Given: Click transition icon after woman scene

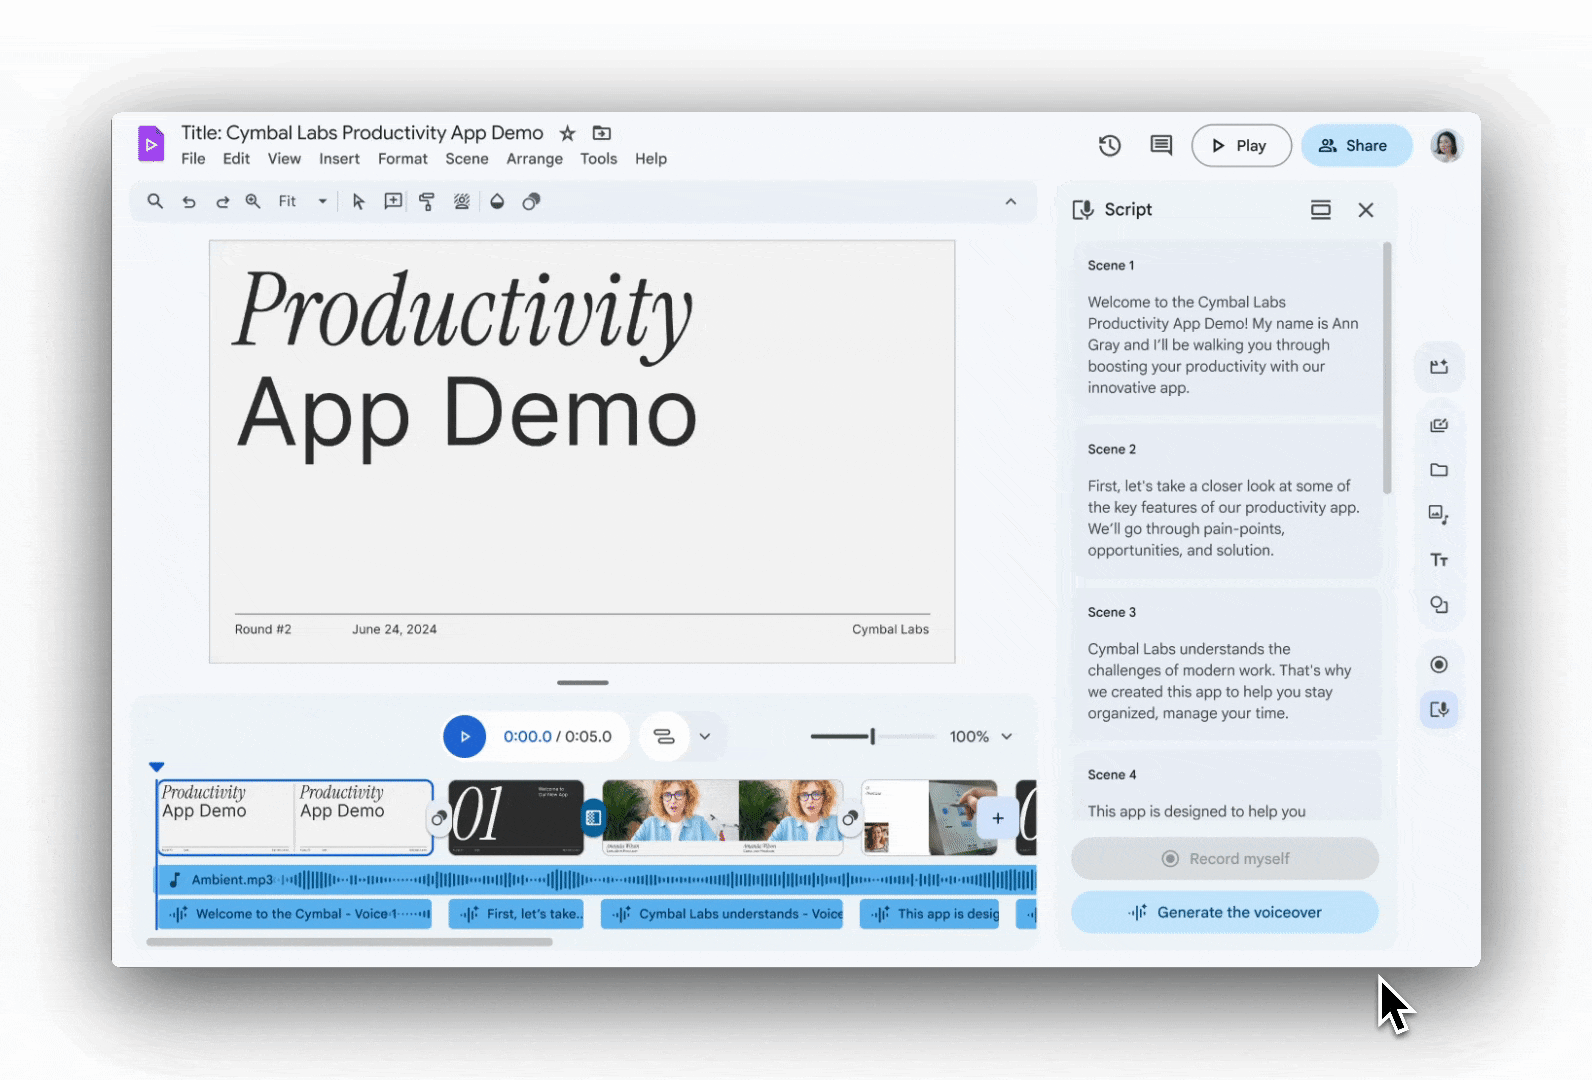Looking at the screenshot, I should (x=849, y=818).
